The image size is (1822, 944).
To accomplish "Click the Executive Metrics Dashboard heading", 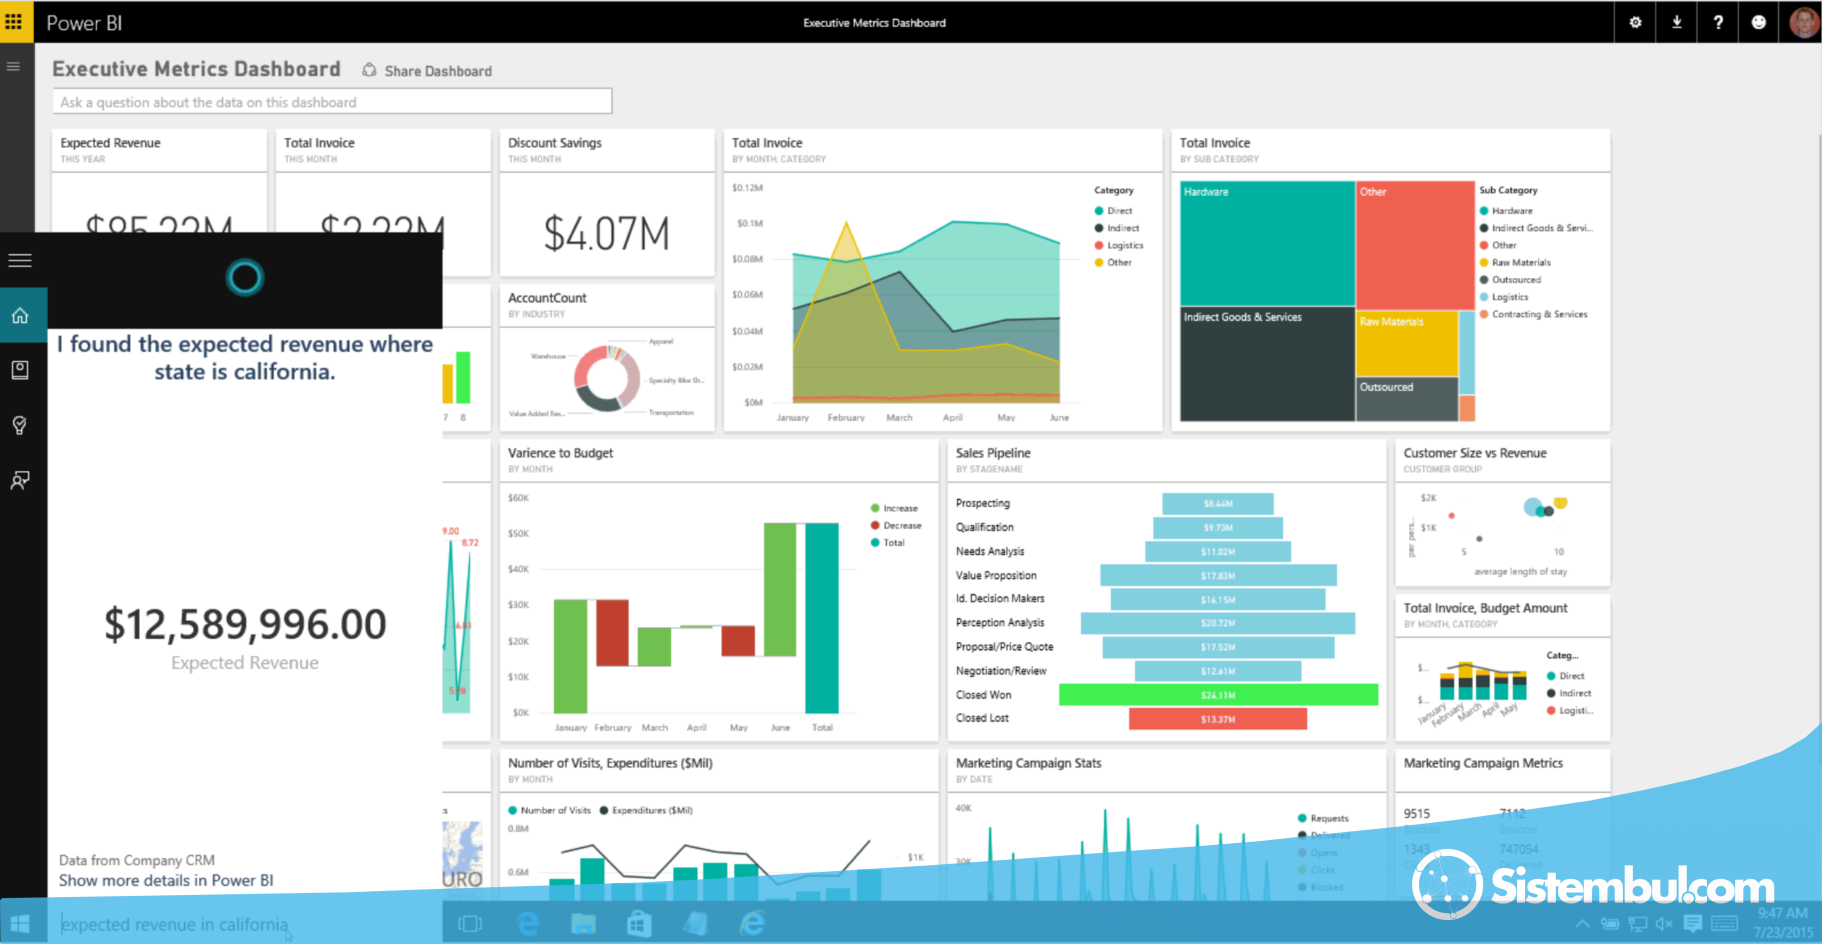I will (x=196, y=69).
